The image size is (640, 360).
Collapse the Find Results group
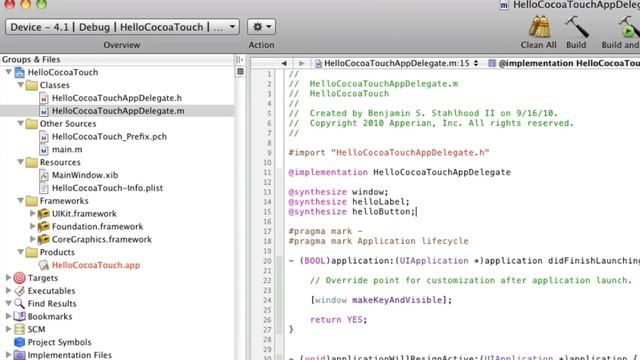(8, 303)
